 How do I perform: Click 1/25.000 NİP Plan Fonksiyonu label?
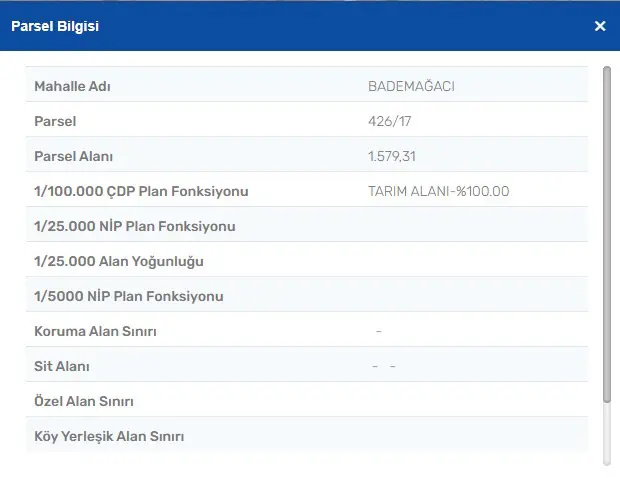click(135, 226)
